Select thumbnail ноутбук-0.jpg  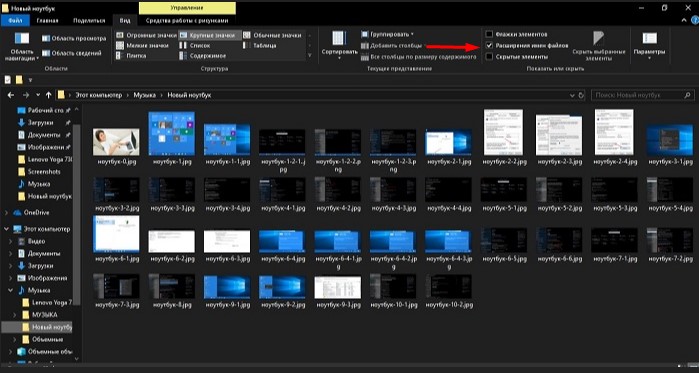click(116, 142)
